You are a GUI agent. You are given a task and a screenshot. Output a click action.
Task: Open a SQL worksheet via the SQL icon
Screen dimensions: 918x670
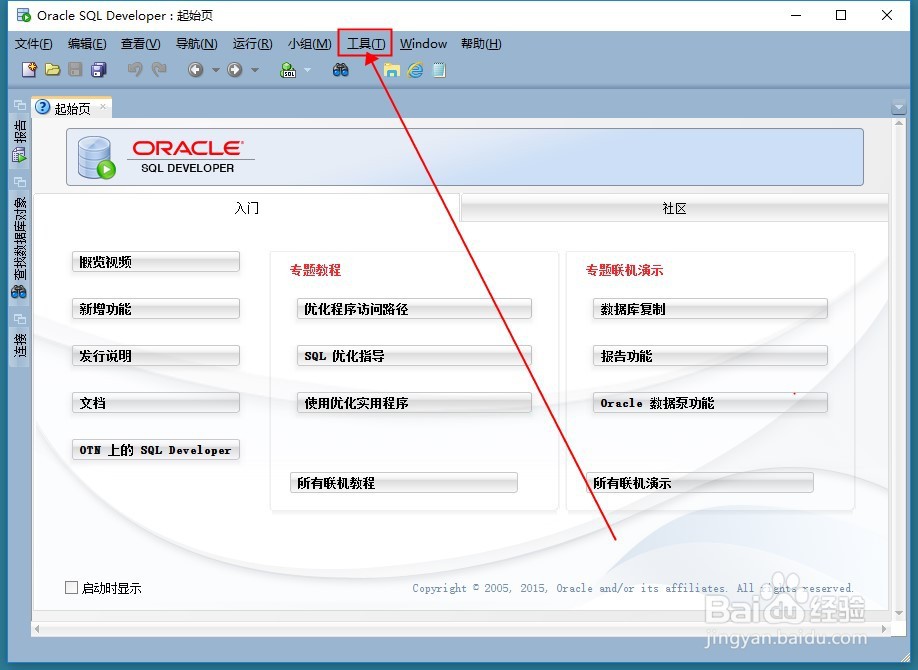pos(289,70)
